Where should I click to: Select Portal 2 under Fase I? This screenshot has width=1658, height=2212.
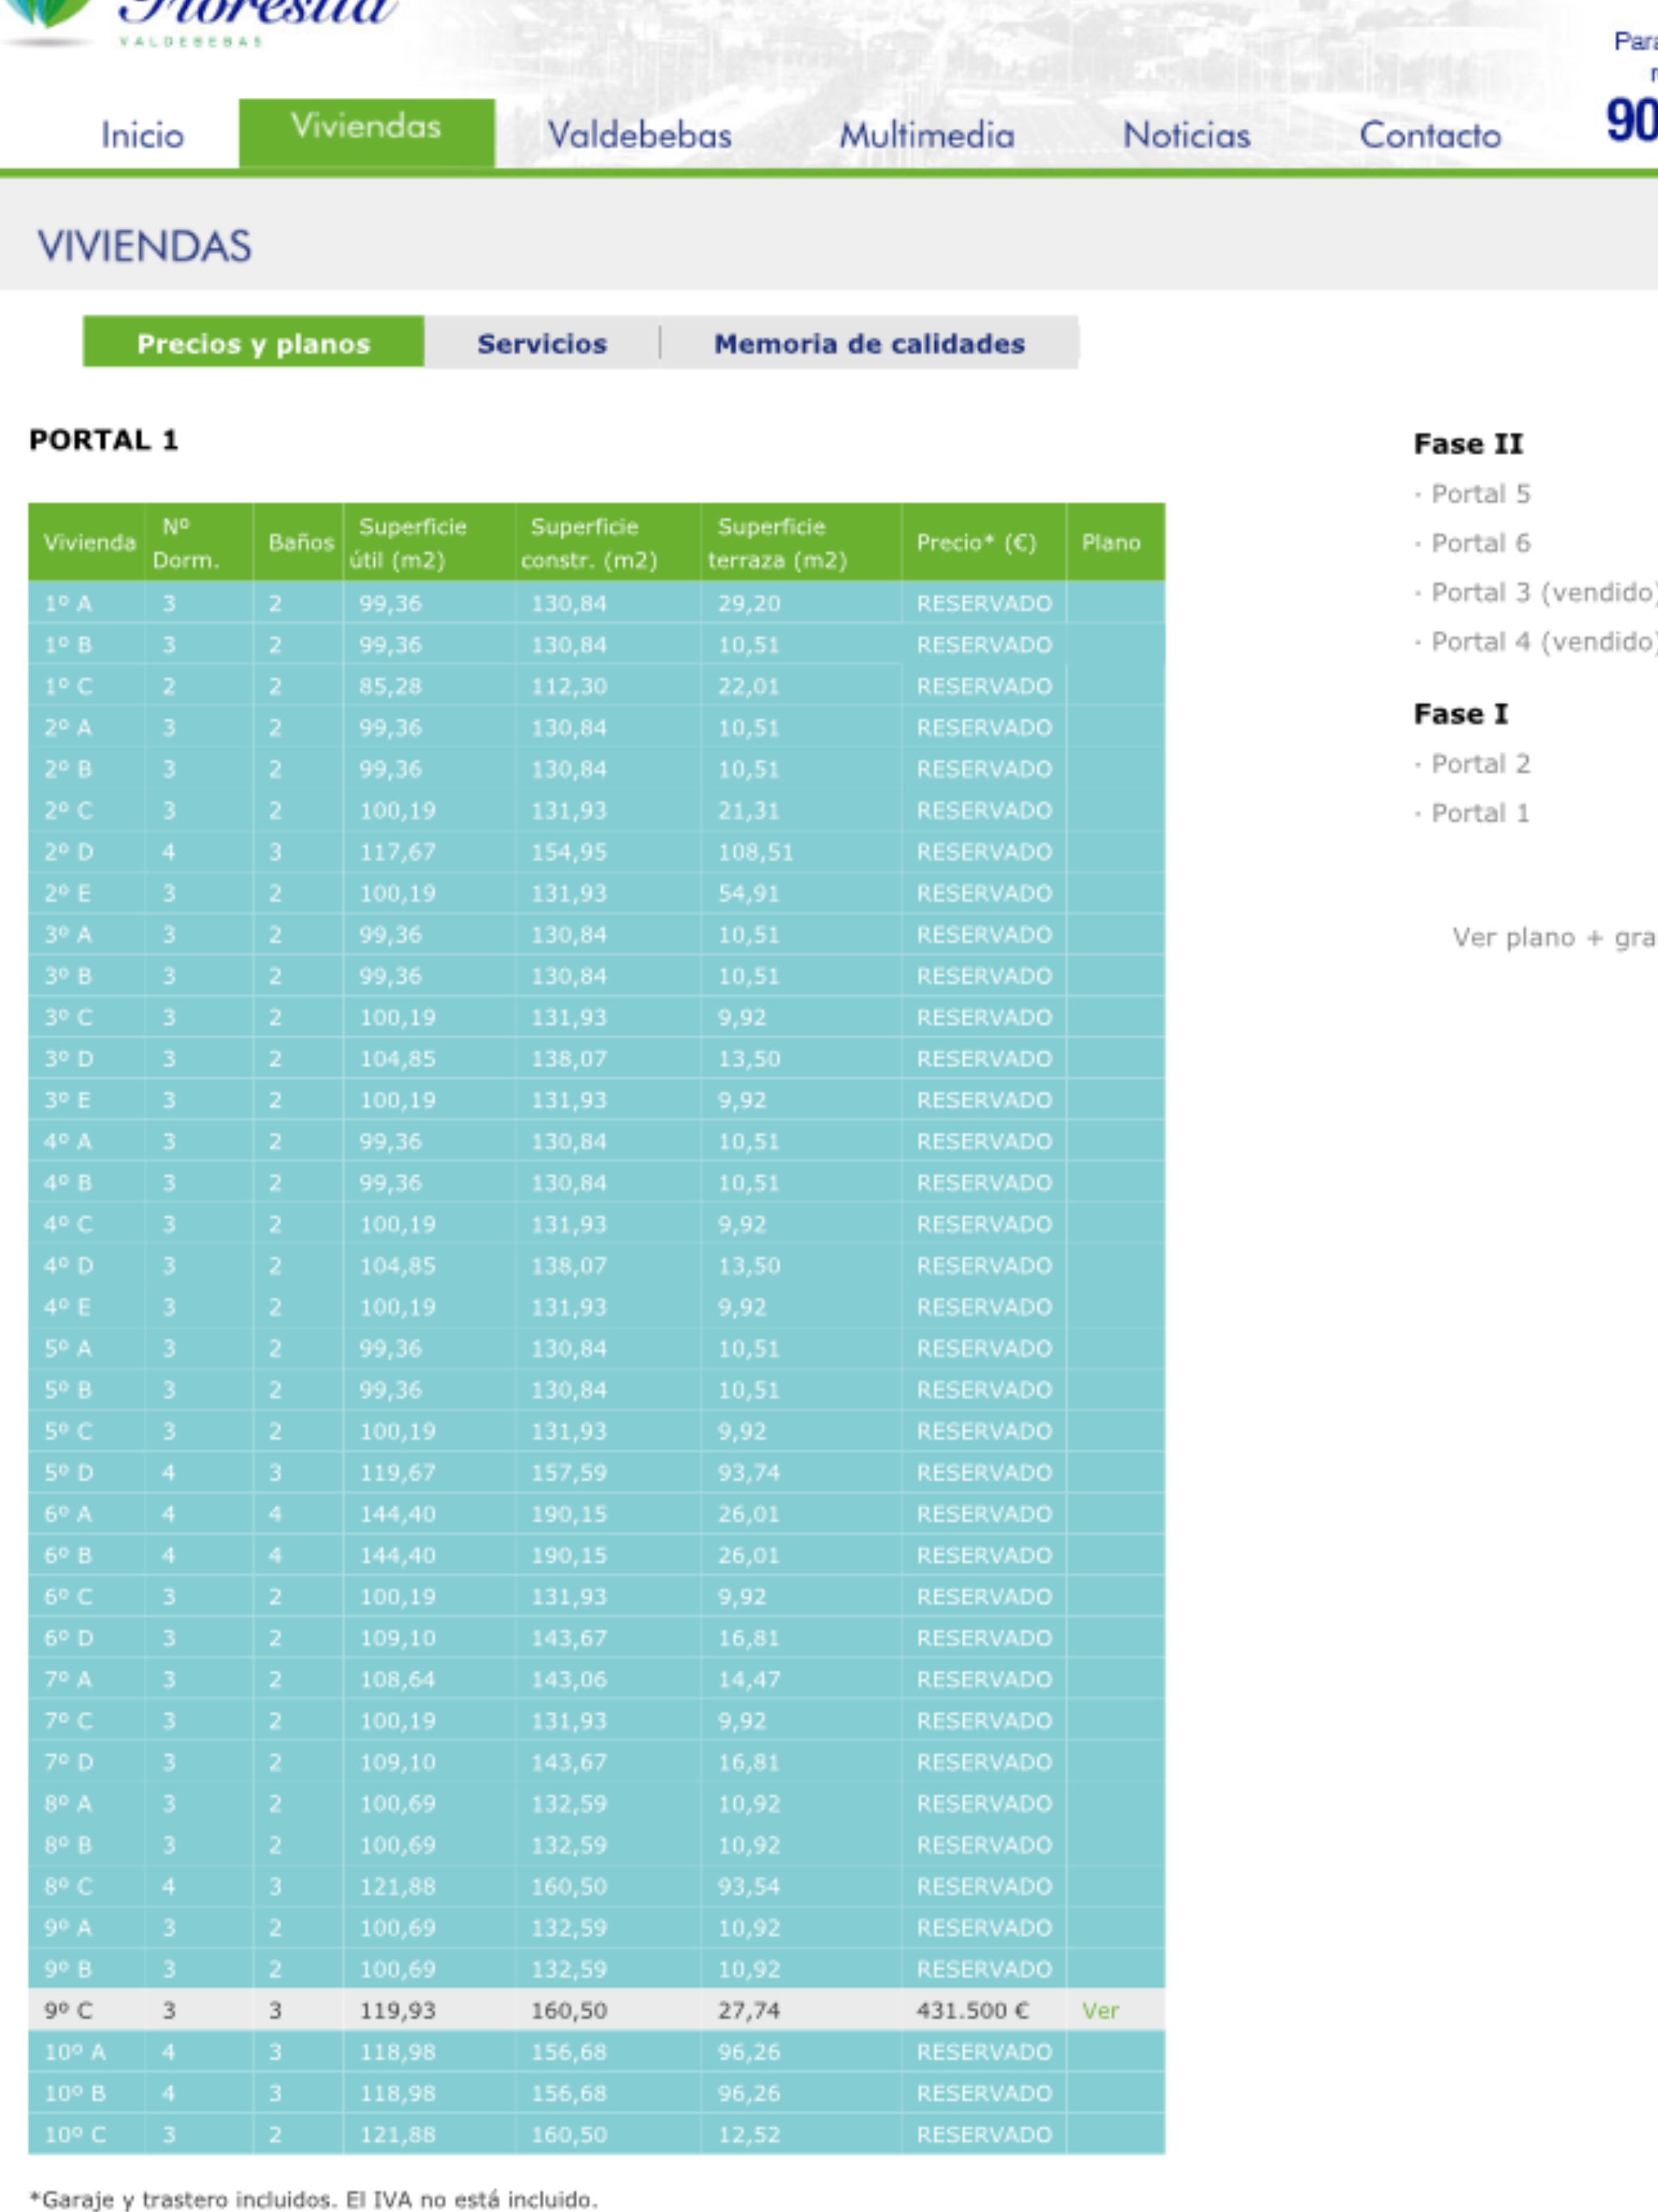coord(1480,764)
